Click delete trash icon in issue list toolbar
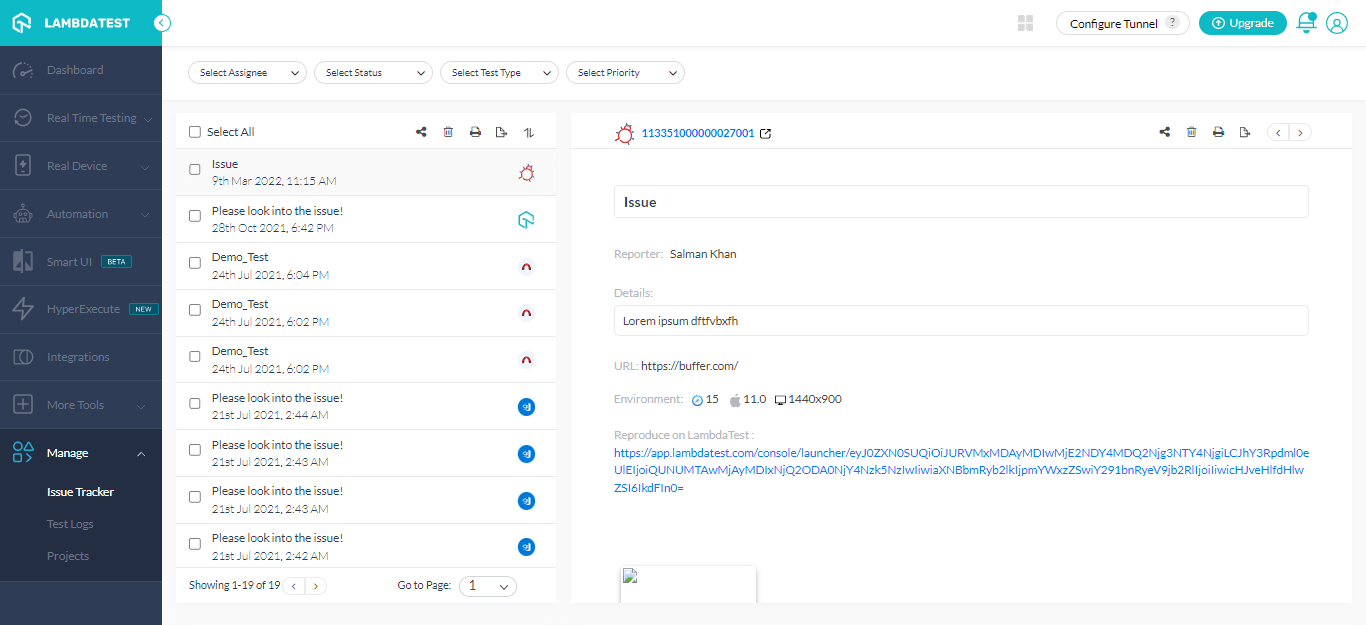Image resolution: width=1366 pixels, height=625 pixels. 448,132
